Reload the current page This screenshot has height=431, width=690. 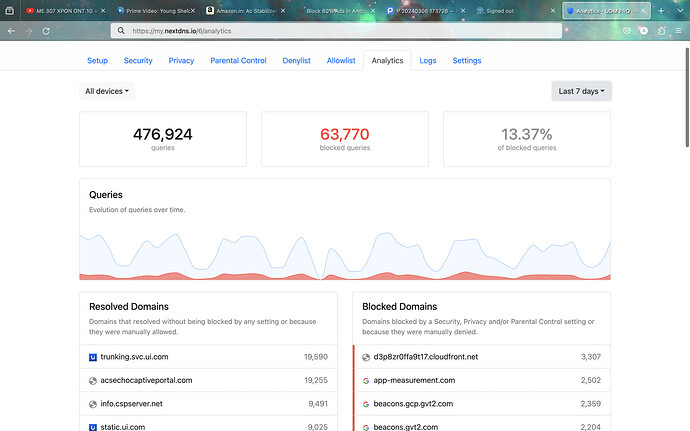pyautogui.click(x=46, y=31)
